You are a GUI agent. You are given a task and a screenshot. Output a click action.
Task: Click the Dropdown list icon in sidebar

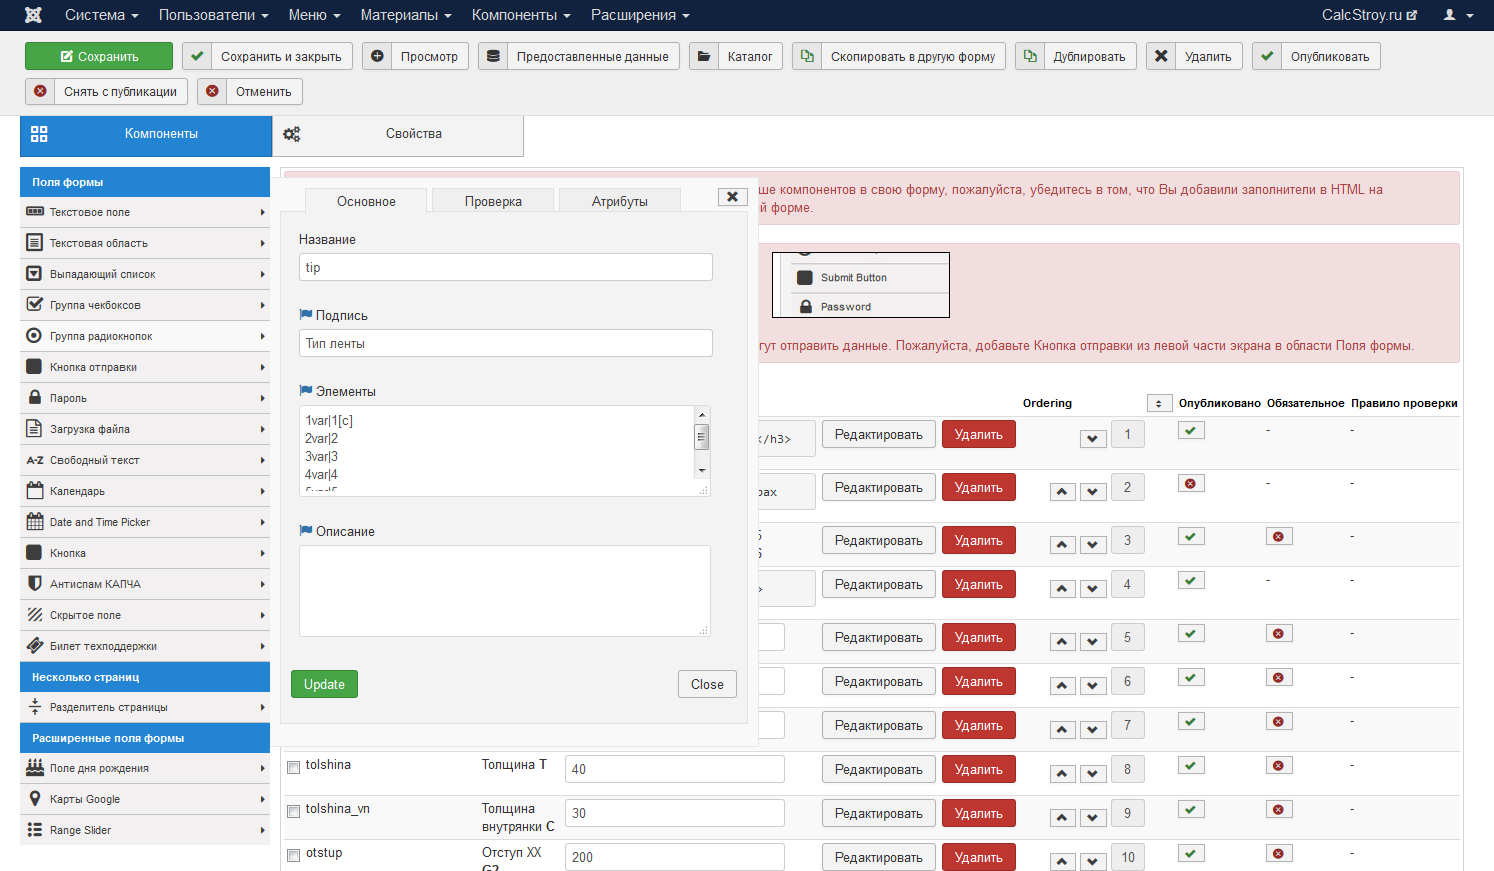(35, 274)
